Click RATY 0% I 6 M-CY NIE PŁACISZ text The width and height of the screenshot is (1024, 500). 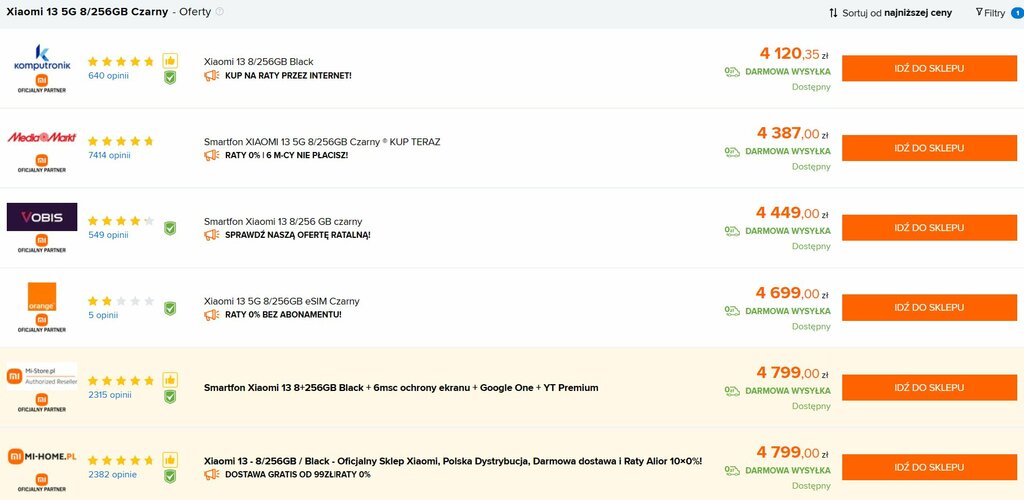287,155
